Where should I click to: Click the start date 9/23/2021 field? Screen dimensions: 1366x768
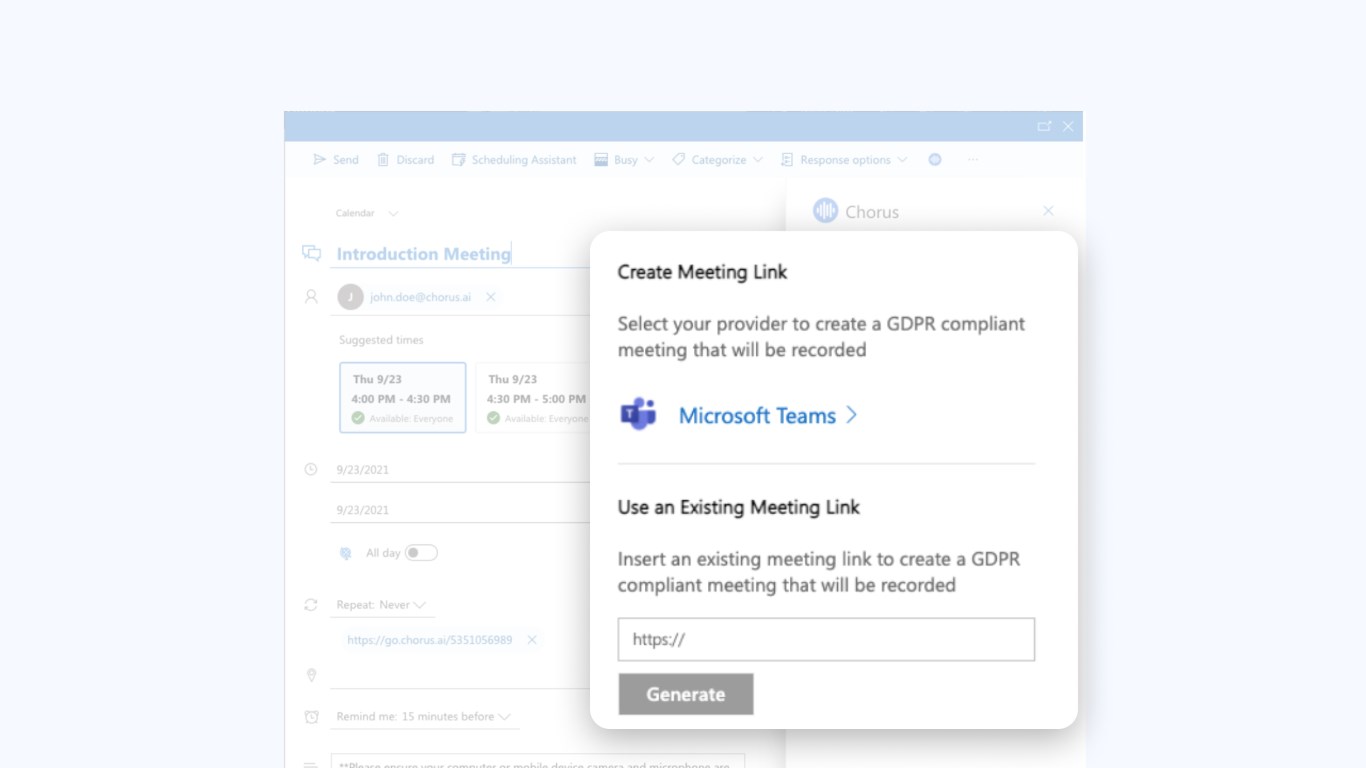pos(460,469)
